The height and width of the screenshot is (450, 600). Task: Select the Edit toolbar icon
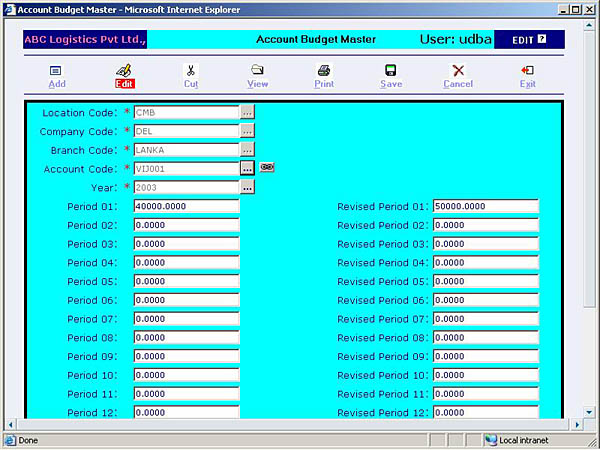click(x=124, y=71)
